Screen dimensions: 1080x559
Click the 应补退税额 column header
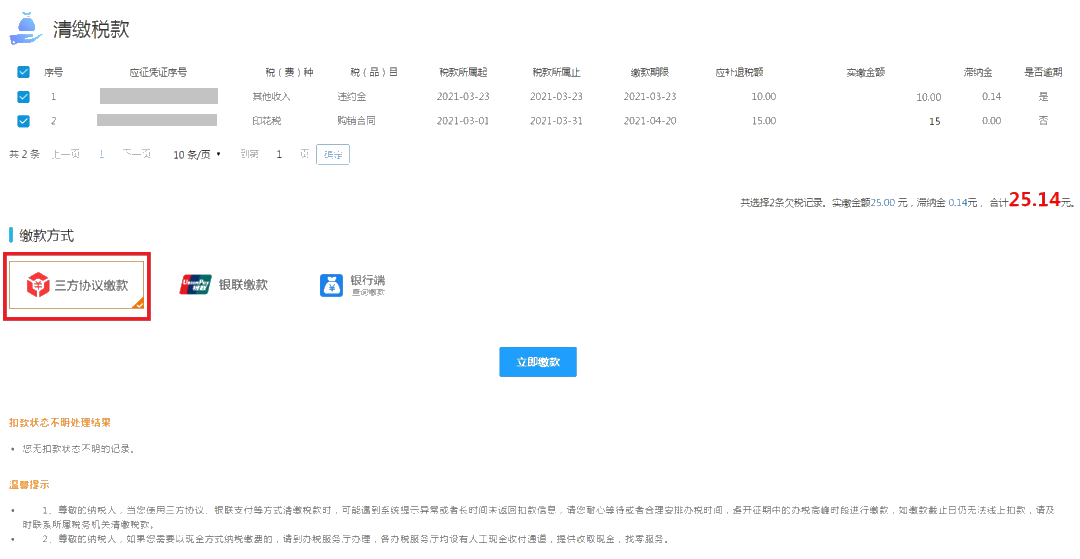(739, 72)
